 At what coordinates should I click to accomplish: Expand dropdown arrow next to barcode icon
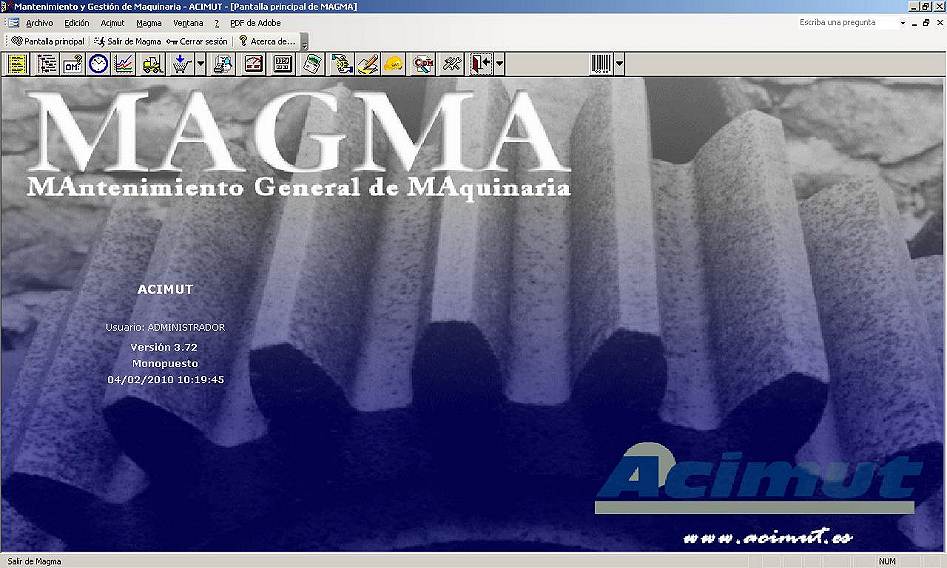click(x=619, y=63)
